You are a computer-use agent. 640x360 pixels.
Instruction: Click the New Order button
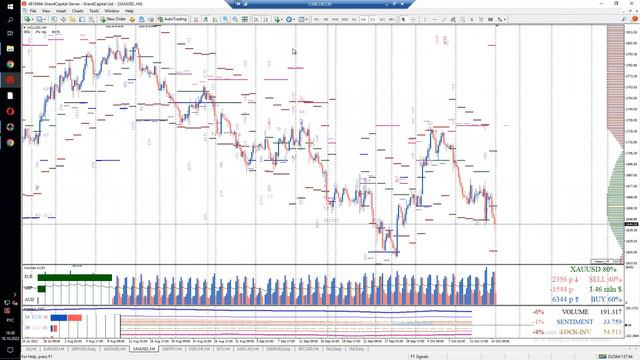point(113,19)
